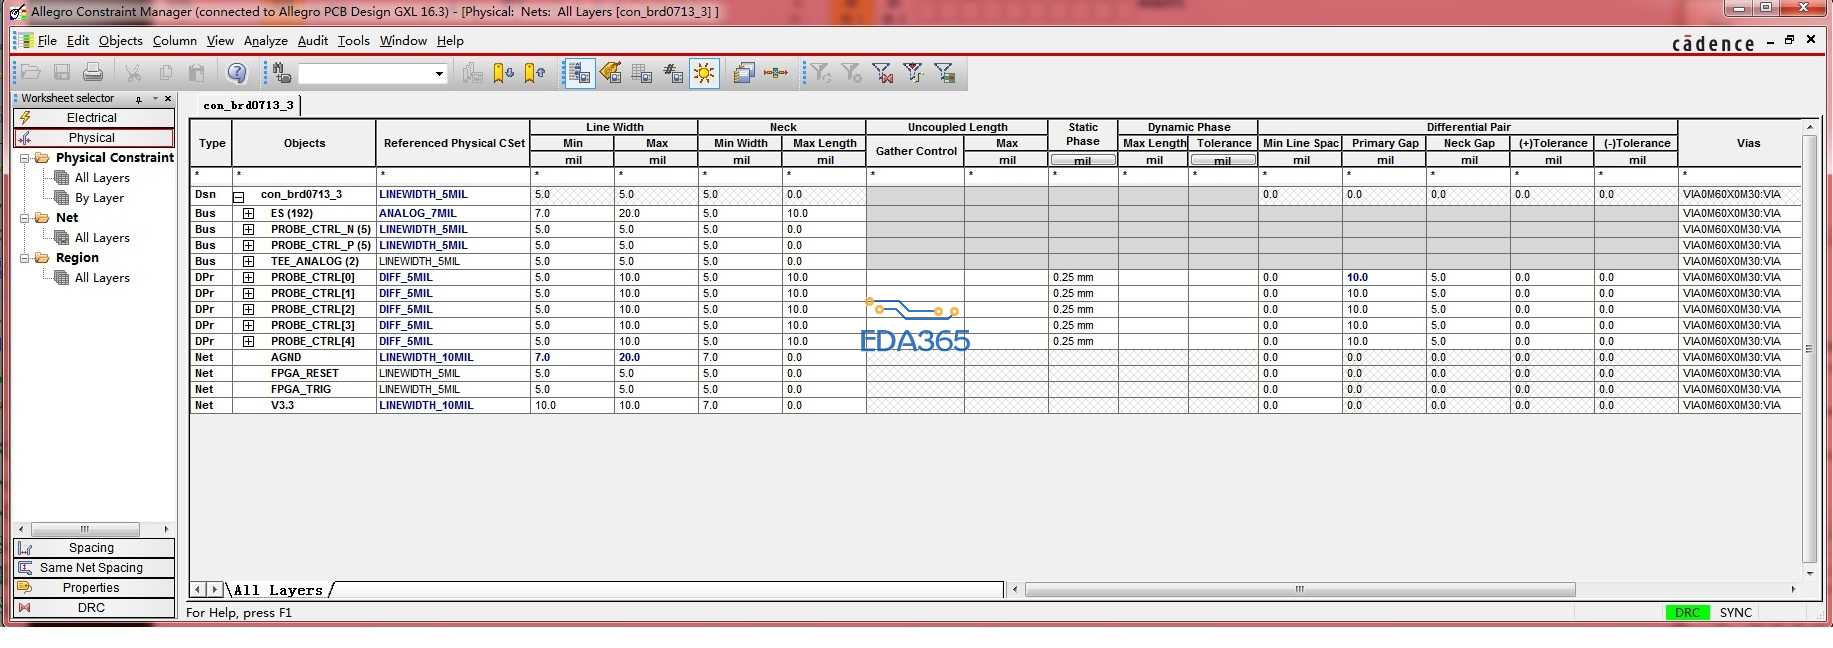Select the All Layers worksheet tab
Image resolution: width=1833 pixels, height=648 pixels.
[x=279, y=590]
